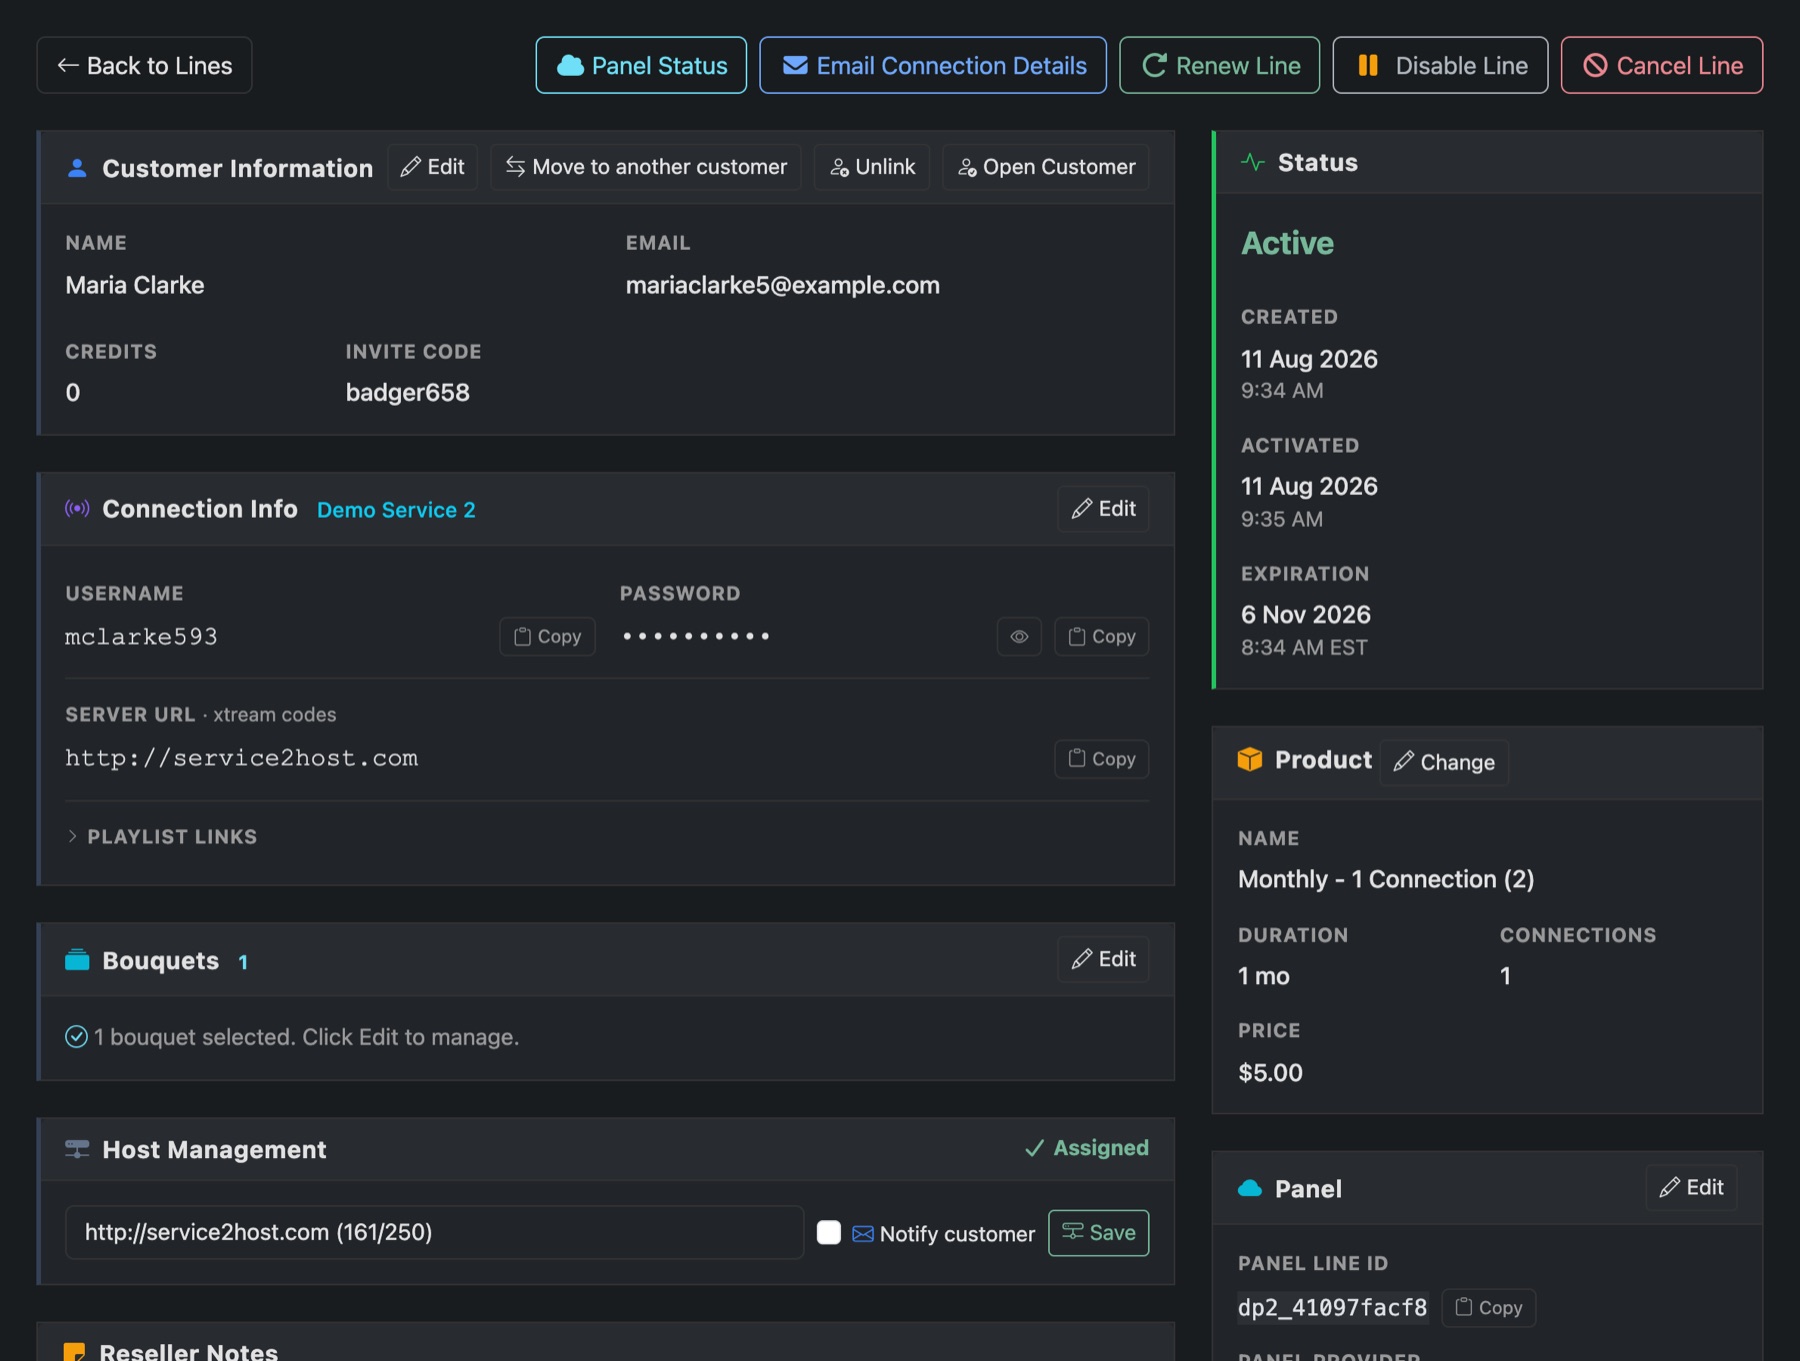The image size is (1800, 1361).
Task: Click the Connection Info broadcast icon
Action: pyautogui.click(x=77, y=508)
